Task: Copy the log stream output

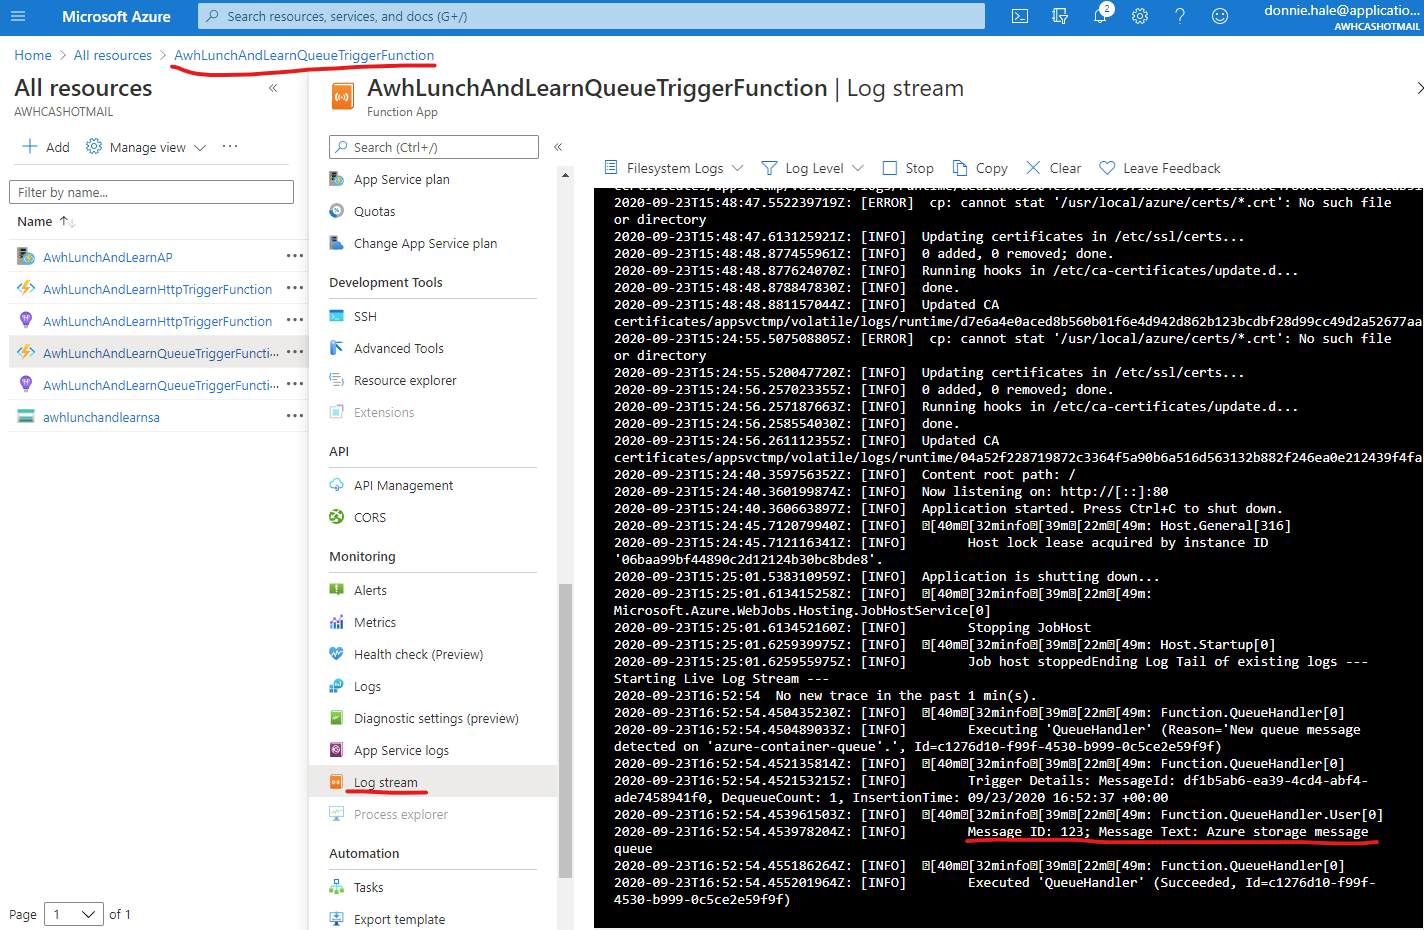Action: [980, 168]
